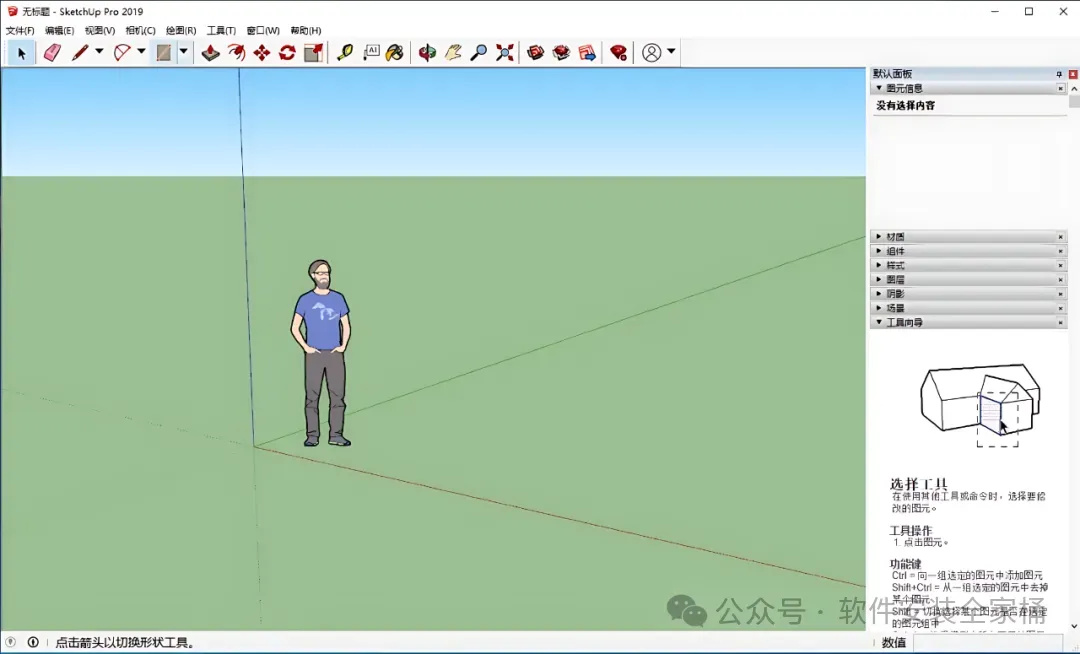The height and width of the screenshot is (654, 1080).
Task: Select the Offset tool
Action: [x=236, y=53]
